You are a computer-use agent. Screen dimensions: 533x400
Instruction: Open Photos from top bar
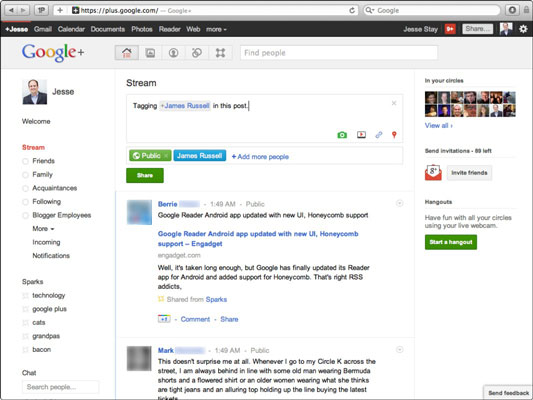[x=142, y=29]
